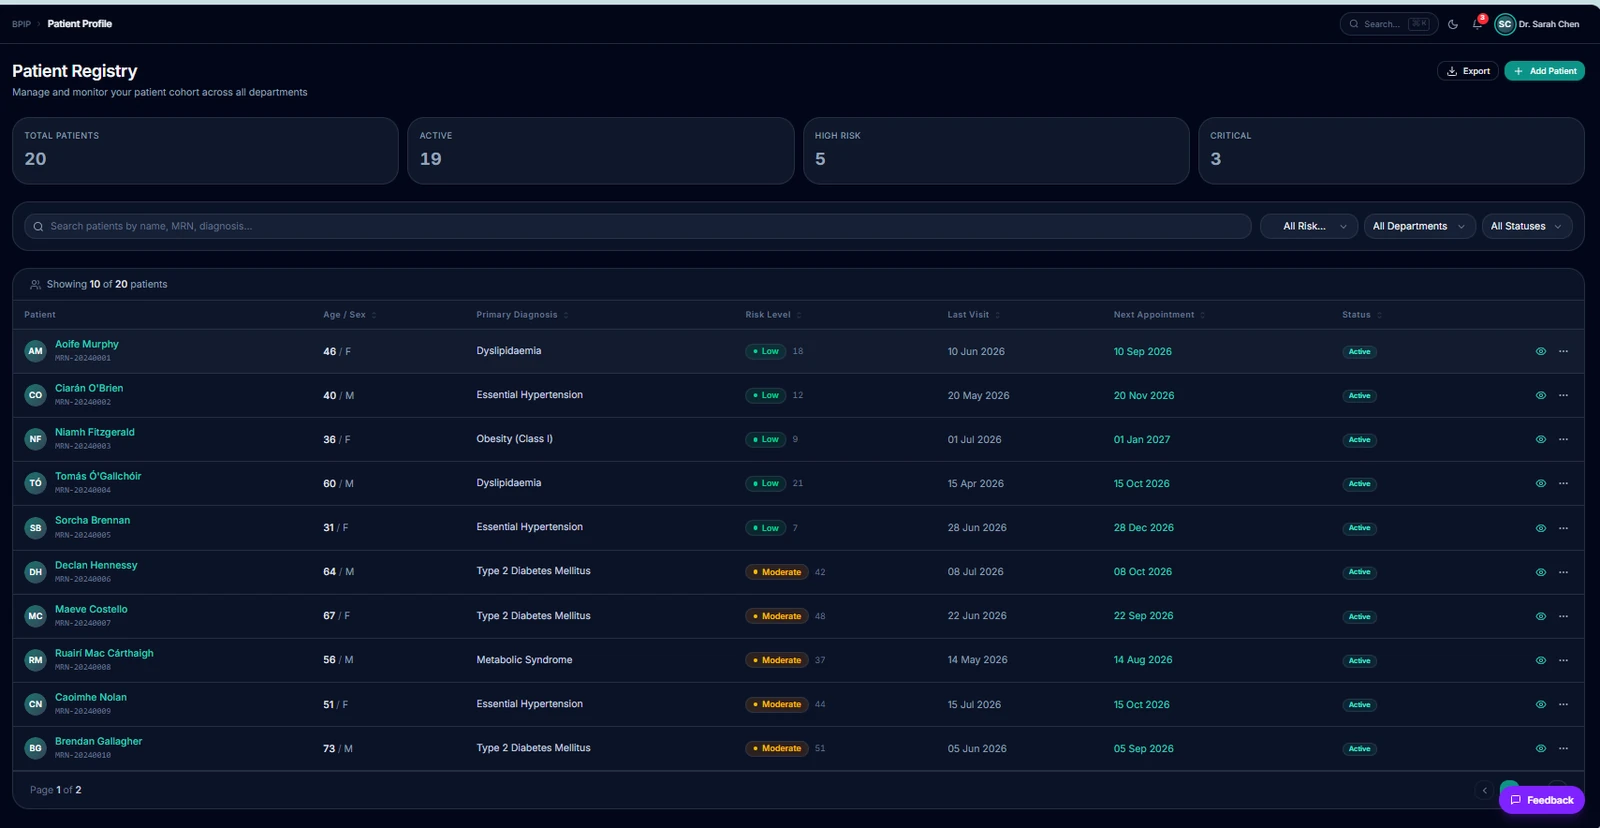Open notifications bell icon
This screenshot has height=828, width=1600.
click(x=1477, y=24)
